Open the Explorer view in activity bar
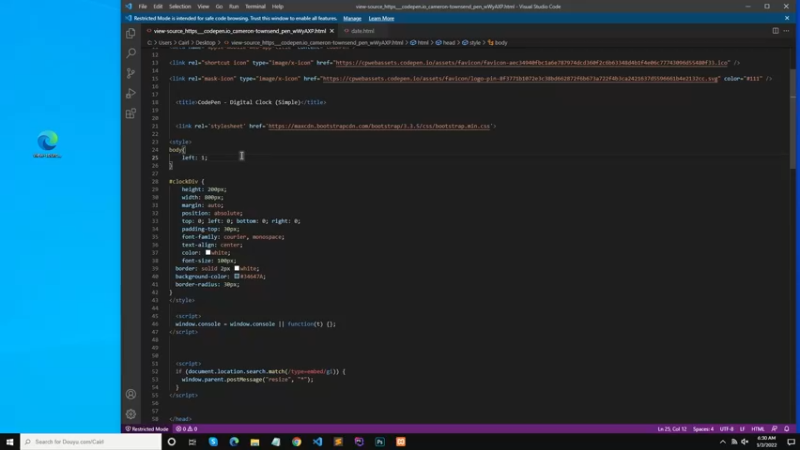 click(x=131, y=34)
